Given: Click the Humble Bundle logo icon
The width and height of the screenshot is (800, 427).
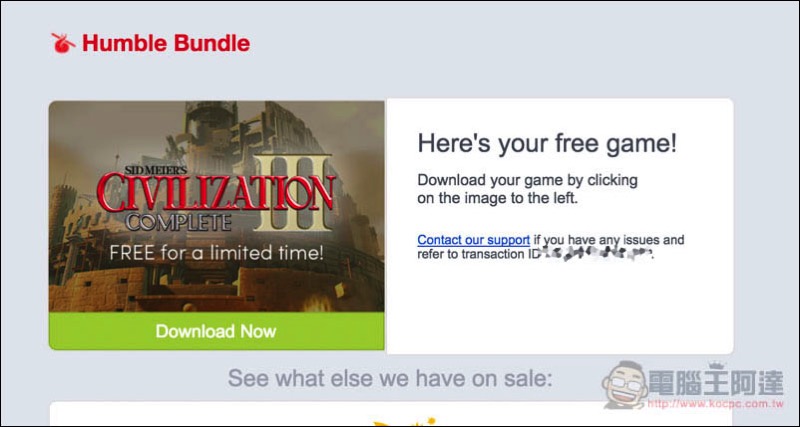Looking at the screenshot, I should (x=63, y=43).
